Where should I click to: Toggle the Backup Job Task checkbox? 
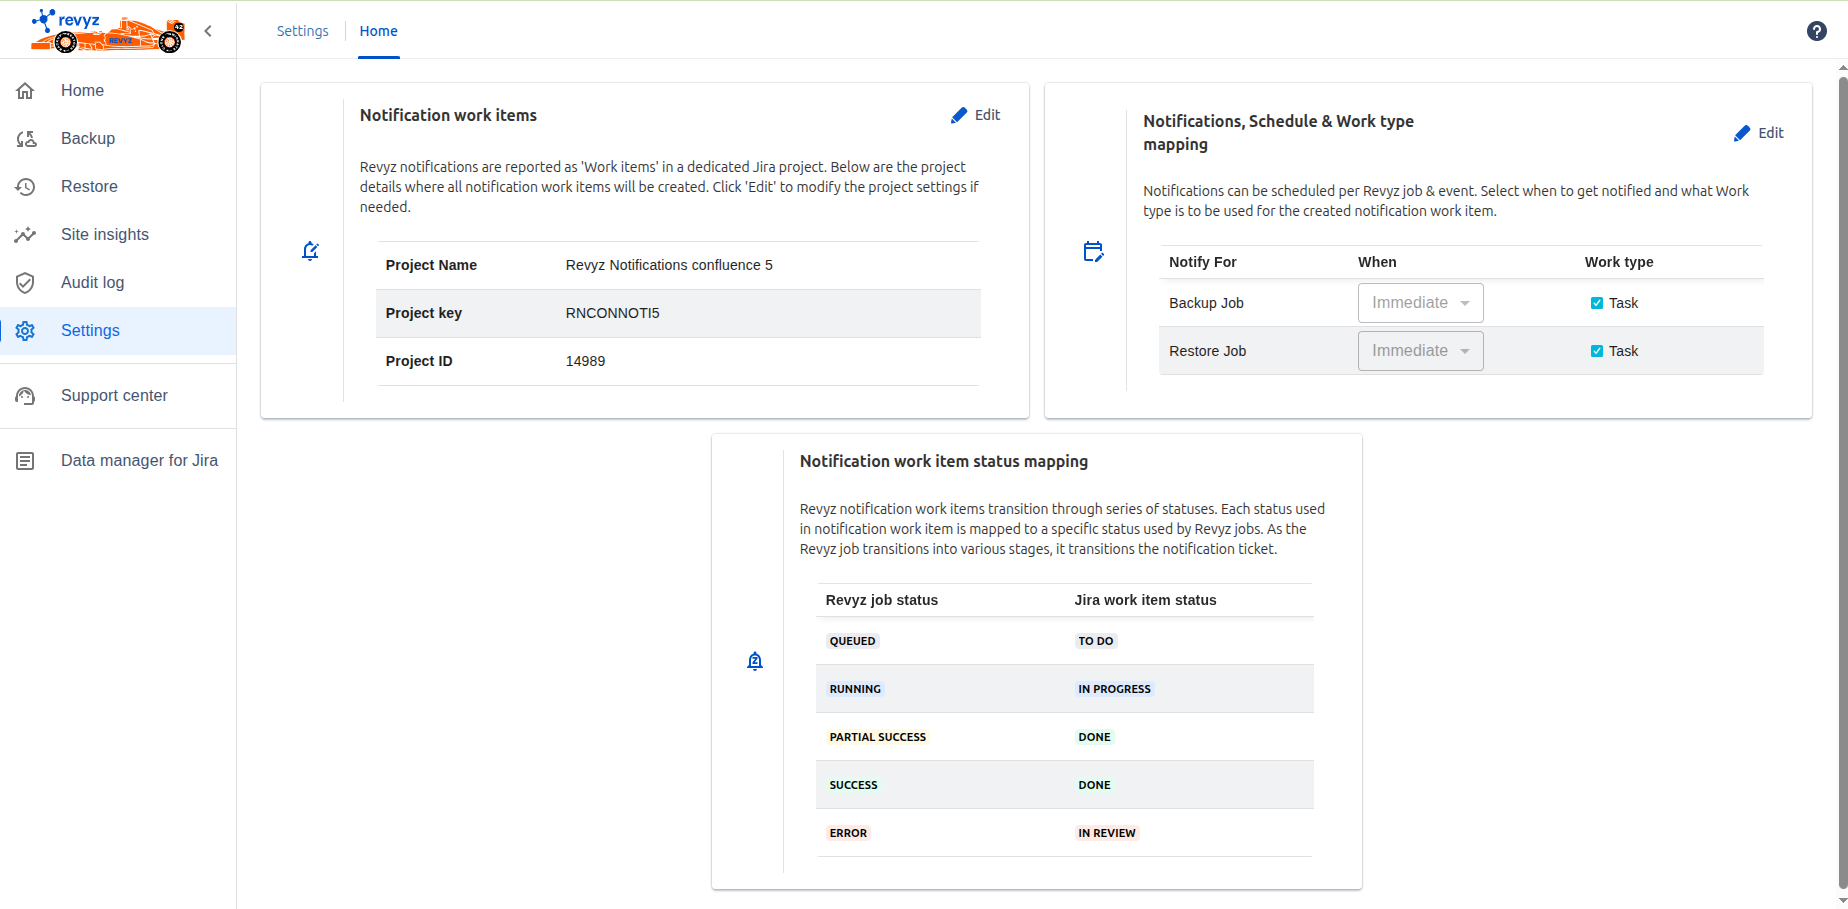(1597, 303)
